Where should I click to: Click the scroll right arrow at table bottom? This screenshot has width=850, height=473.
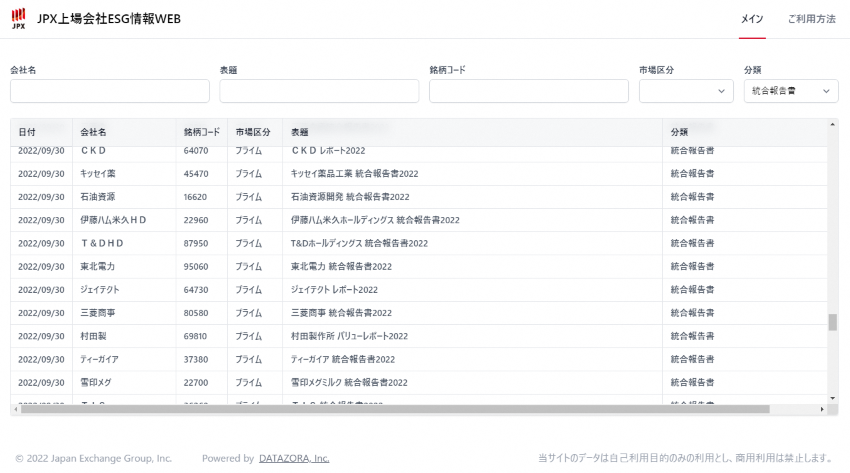[x=822, y=409]
